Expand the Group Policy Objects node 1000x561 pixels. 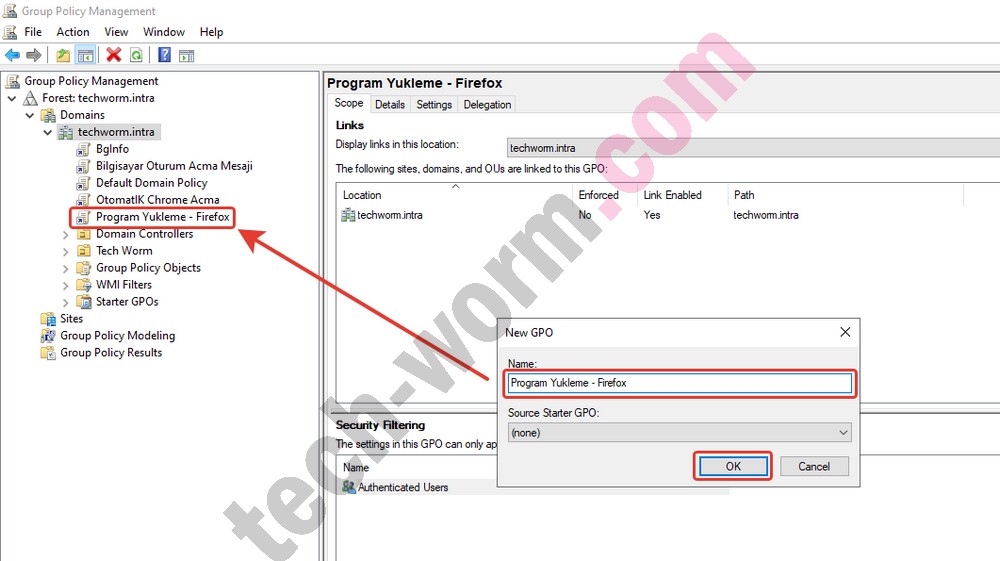(66, 268)
